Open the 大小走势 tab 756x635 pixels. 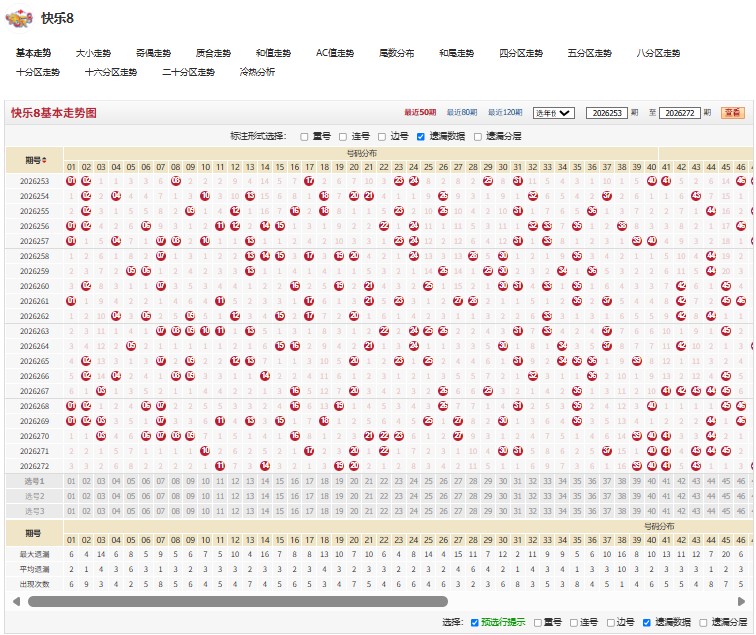pos(93,53)
